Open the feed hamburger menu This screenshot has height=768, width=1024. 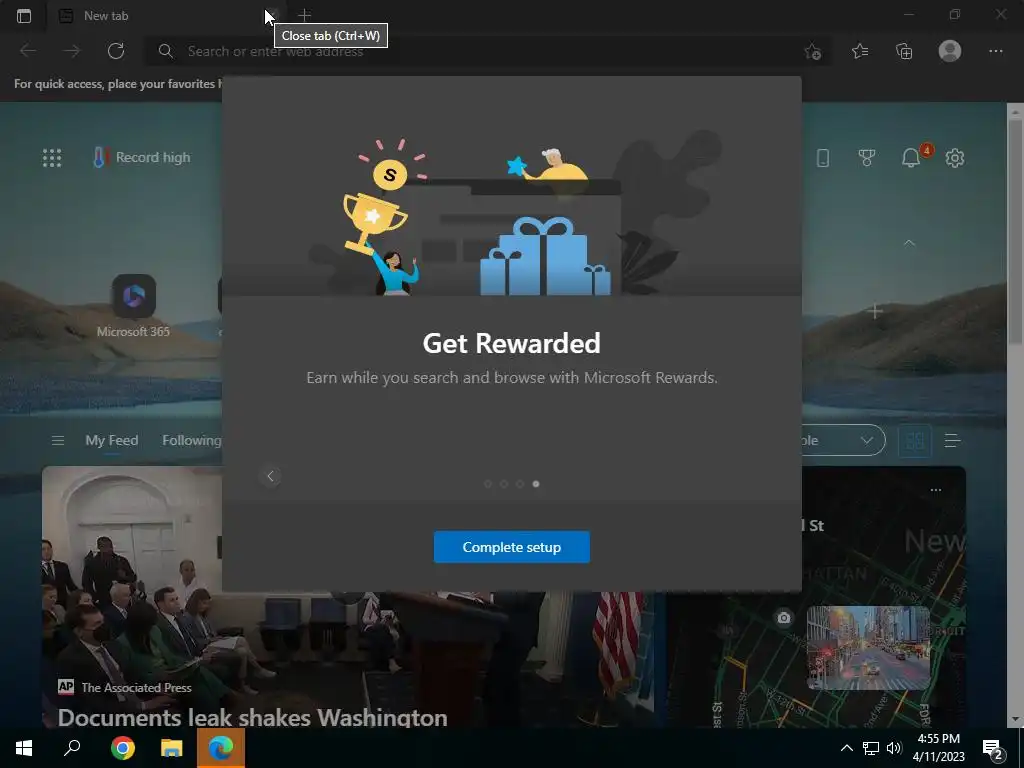click(x=57, y=441)
